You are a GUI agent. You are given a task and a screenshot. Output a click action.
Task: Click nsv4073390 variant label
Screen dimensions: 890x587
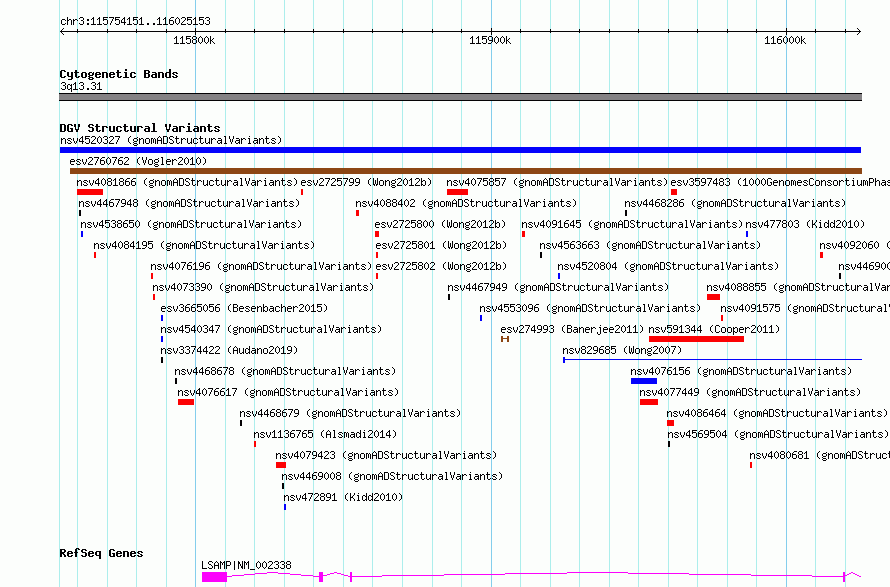click(263, 287)
